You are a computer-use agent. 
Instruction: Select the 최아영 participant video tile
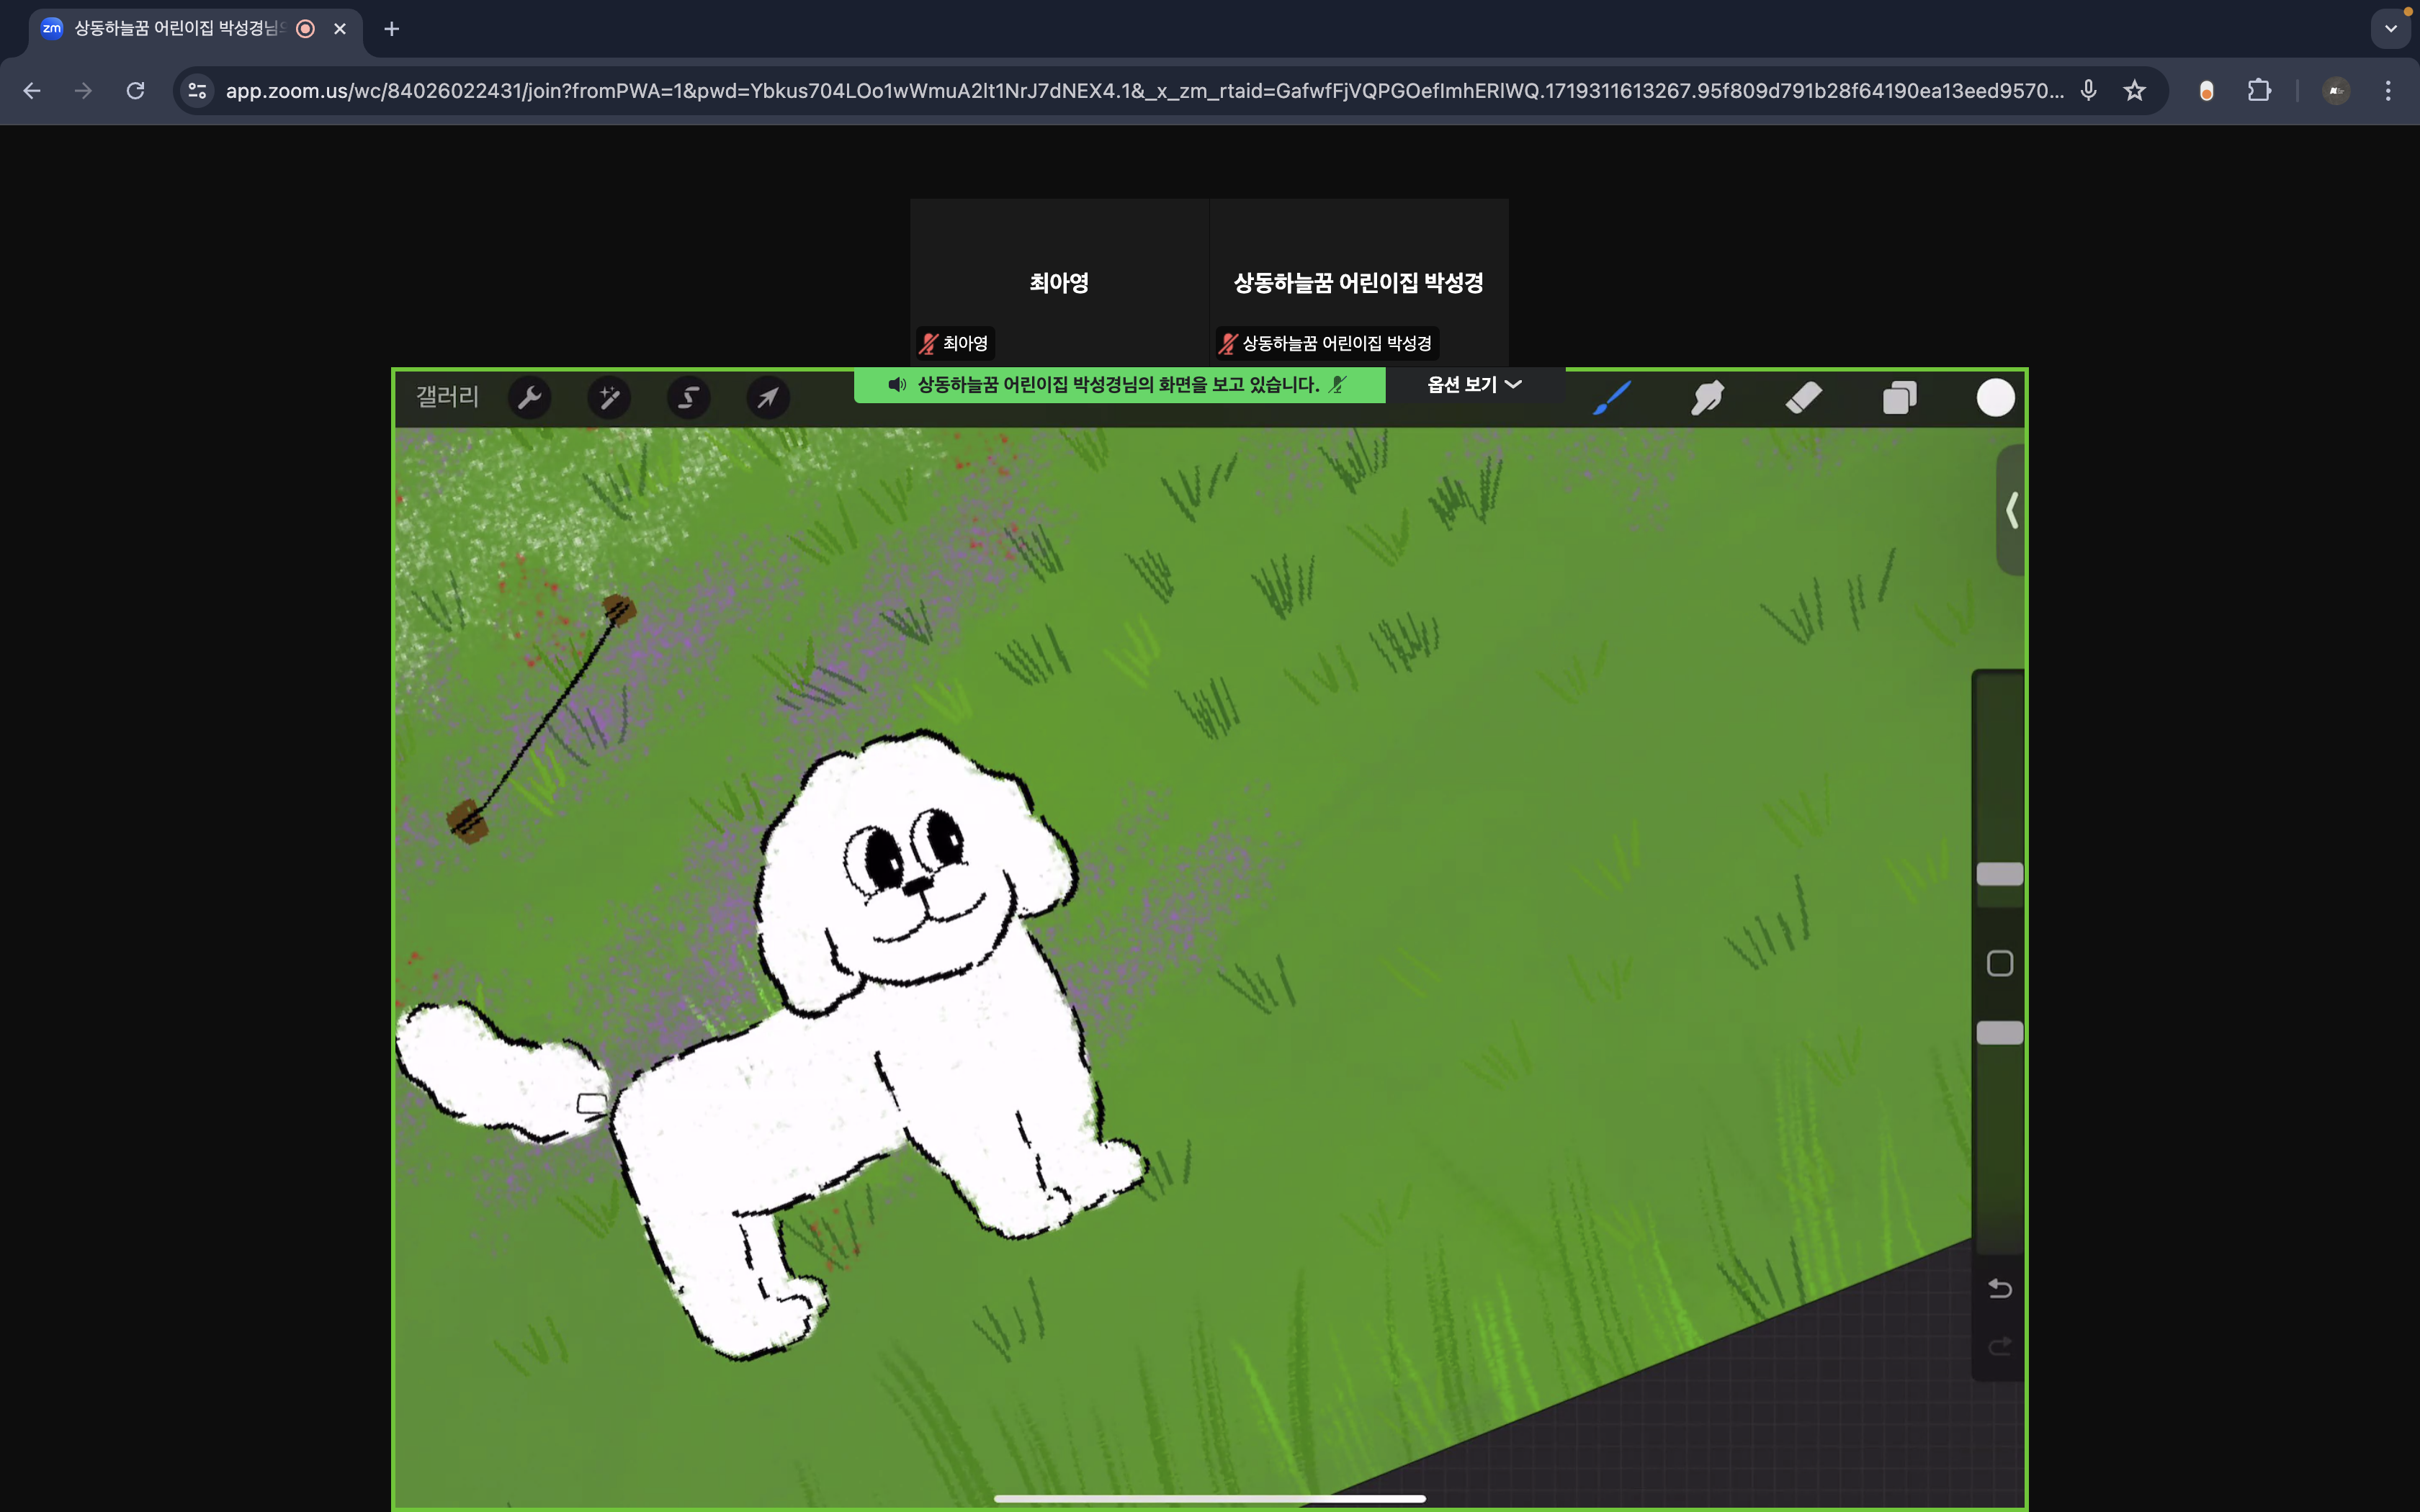coord(1059,282)
